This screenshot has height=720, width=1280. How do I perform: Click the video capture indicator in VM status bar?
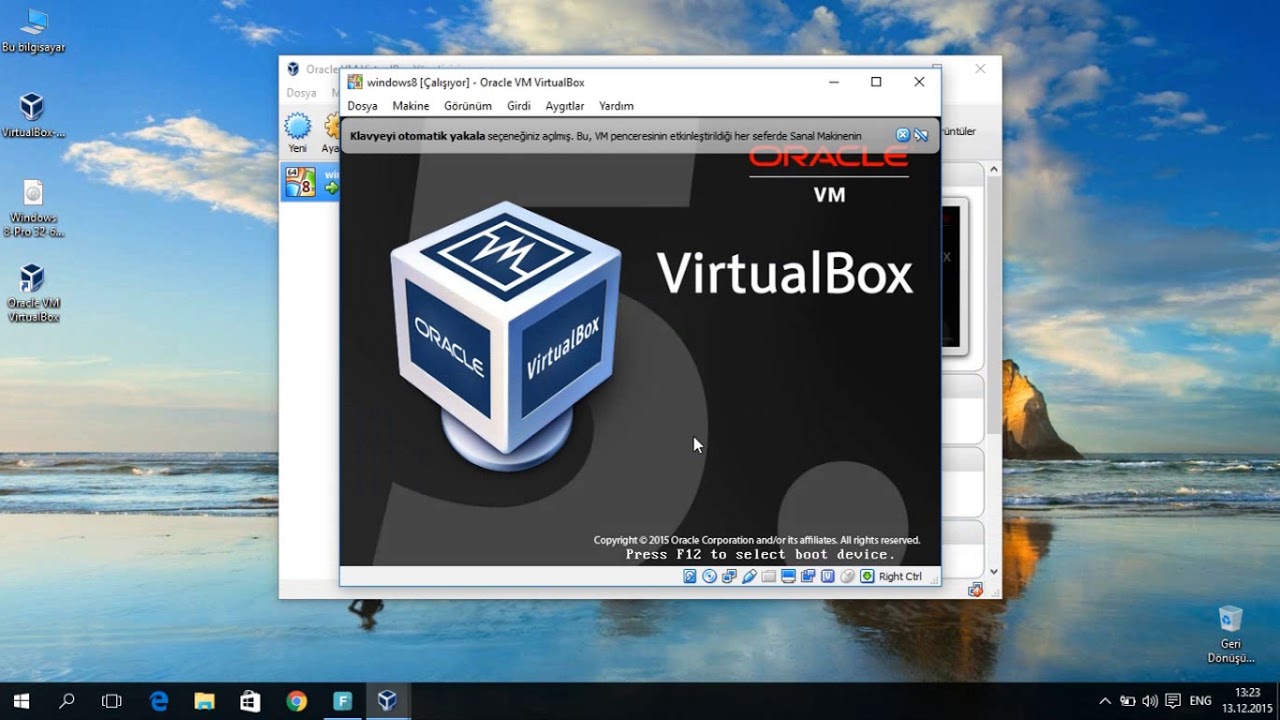(808, 576)
